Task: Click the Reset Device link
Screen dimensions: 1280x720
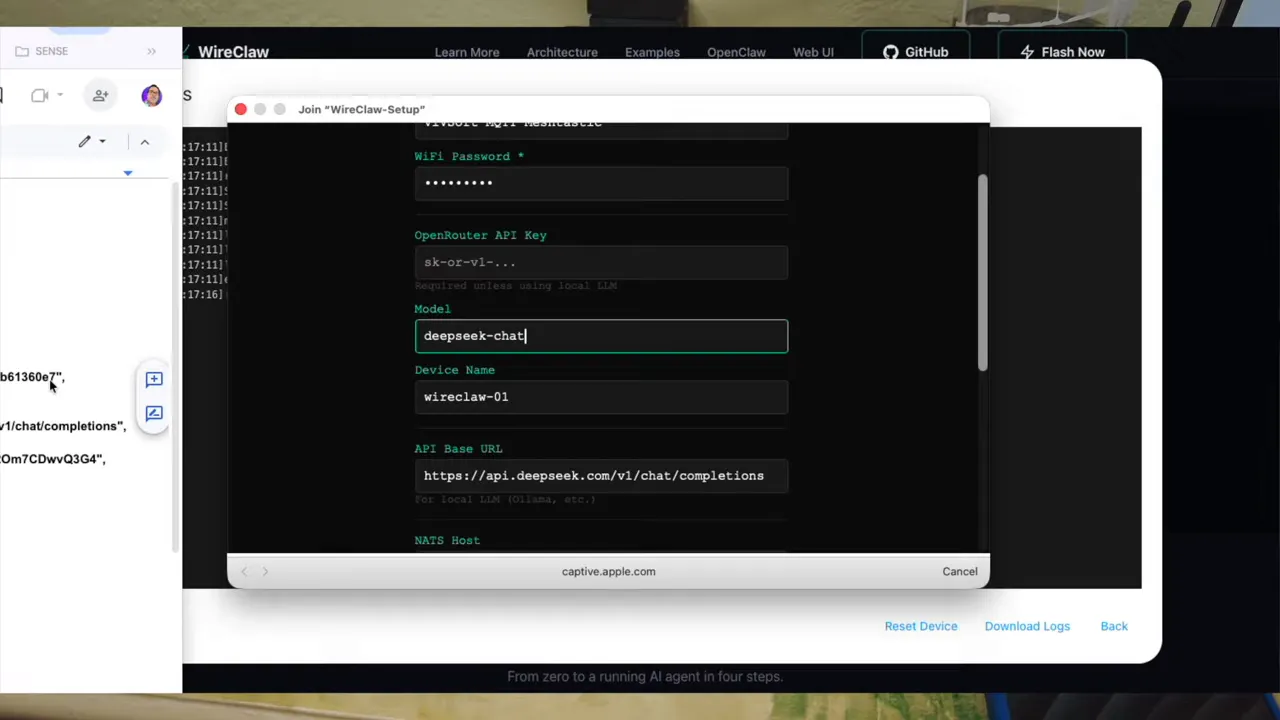Action: pos(921,626)
